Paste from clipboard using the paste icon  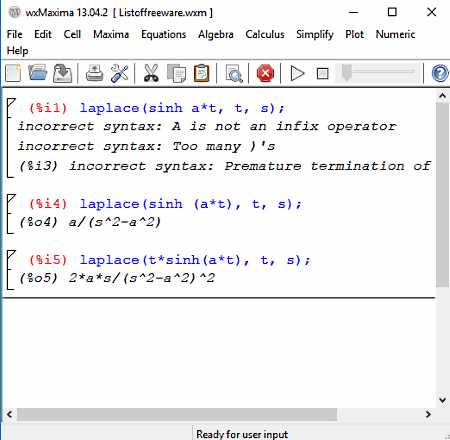coord(202,73)
